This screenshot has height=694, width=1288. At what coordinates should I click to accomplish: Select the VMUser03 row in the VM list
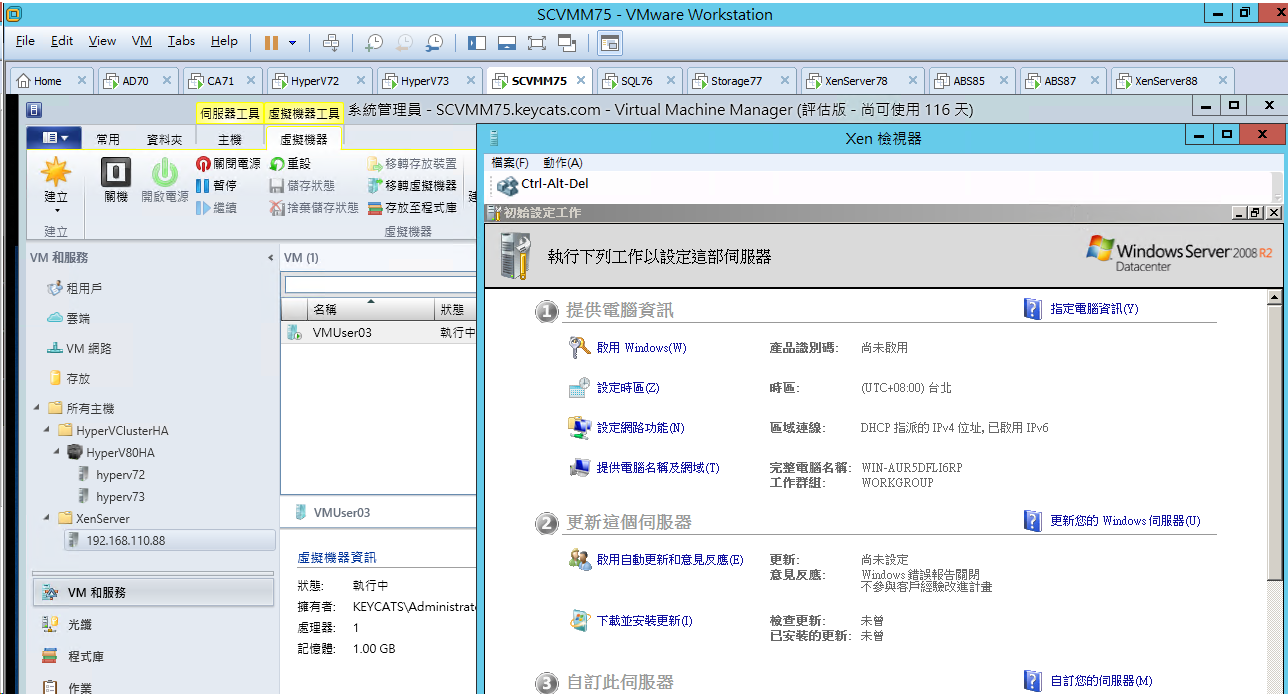[x=379, y=332]
